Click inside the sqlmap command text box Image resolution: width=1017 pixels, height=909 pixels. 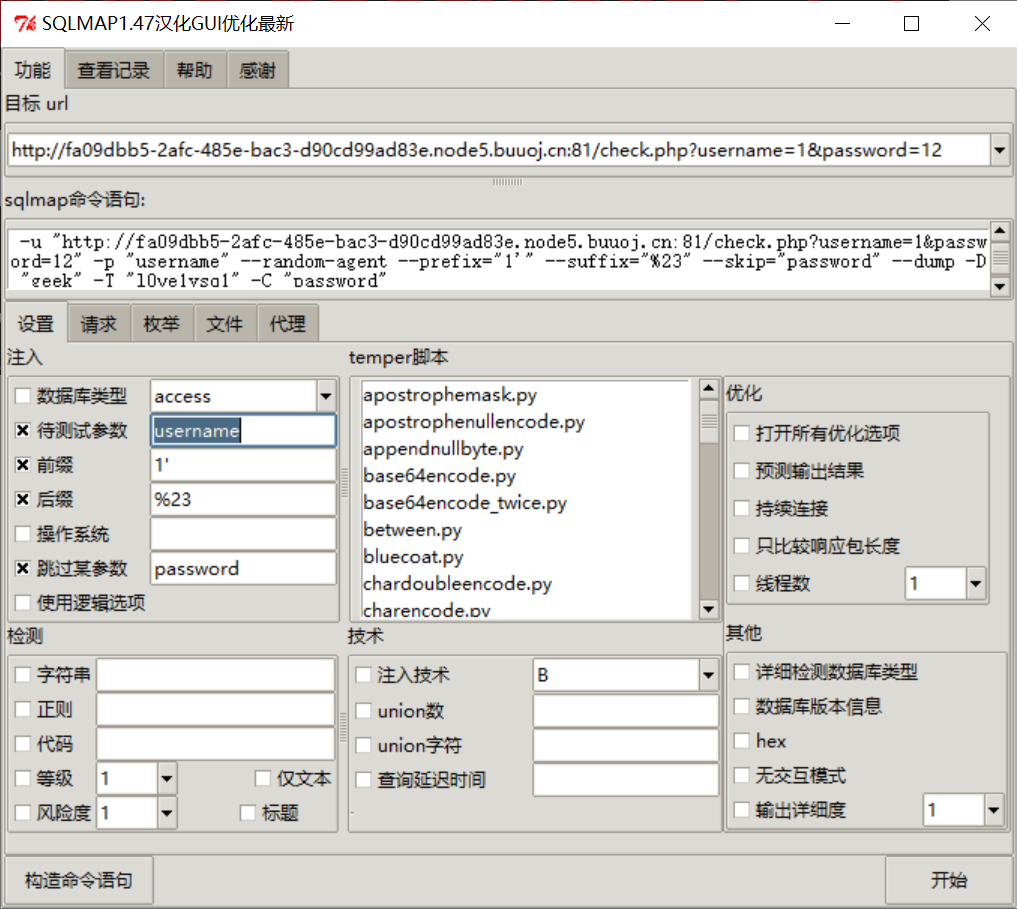[499, 259]
